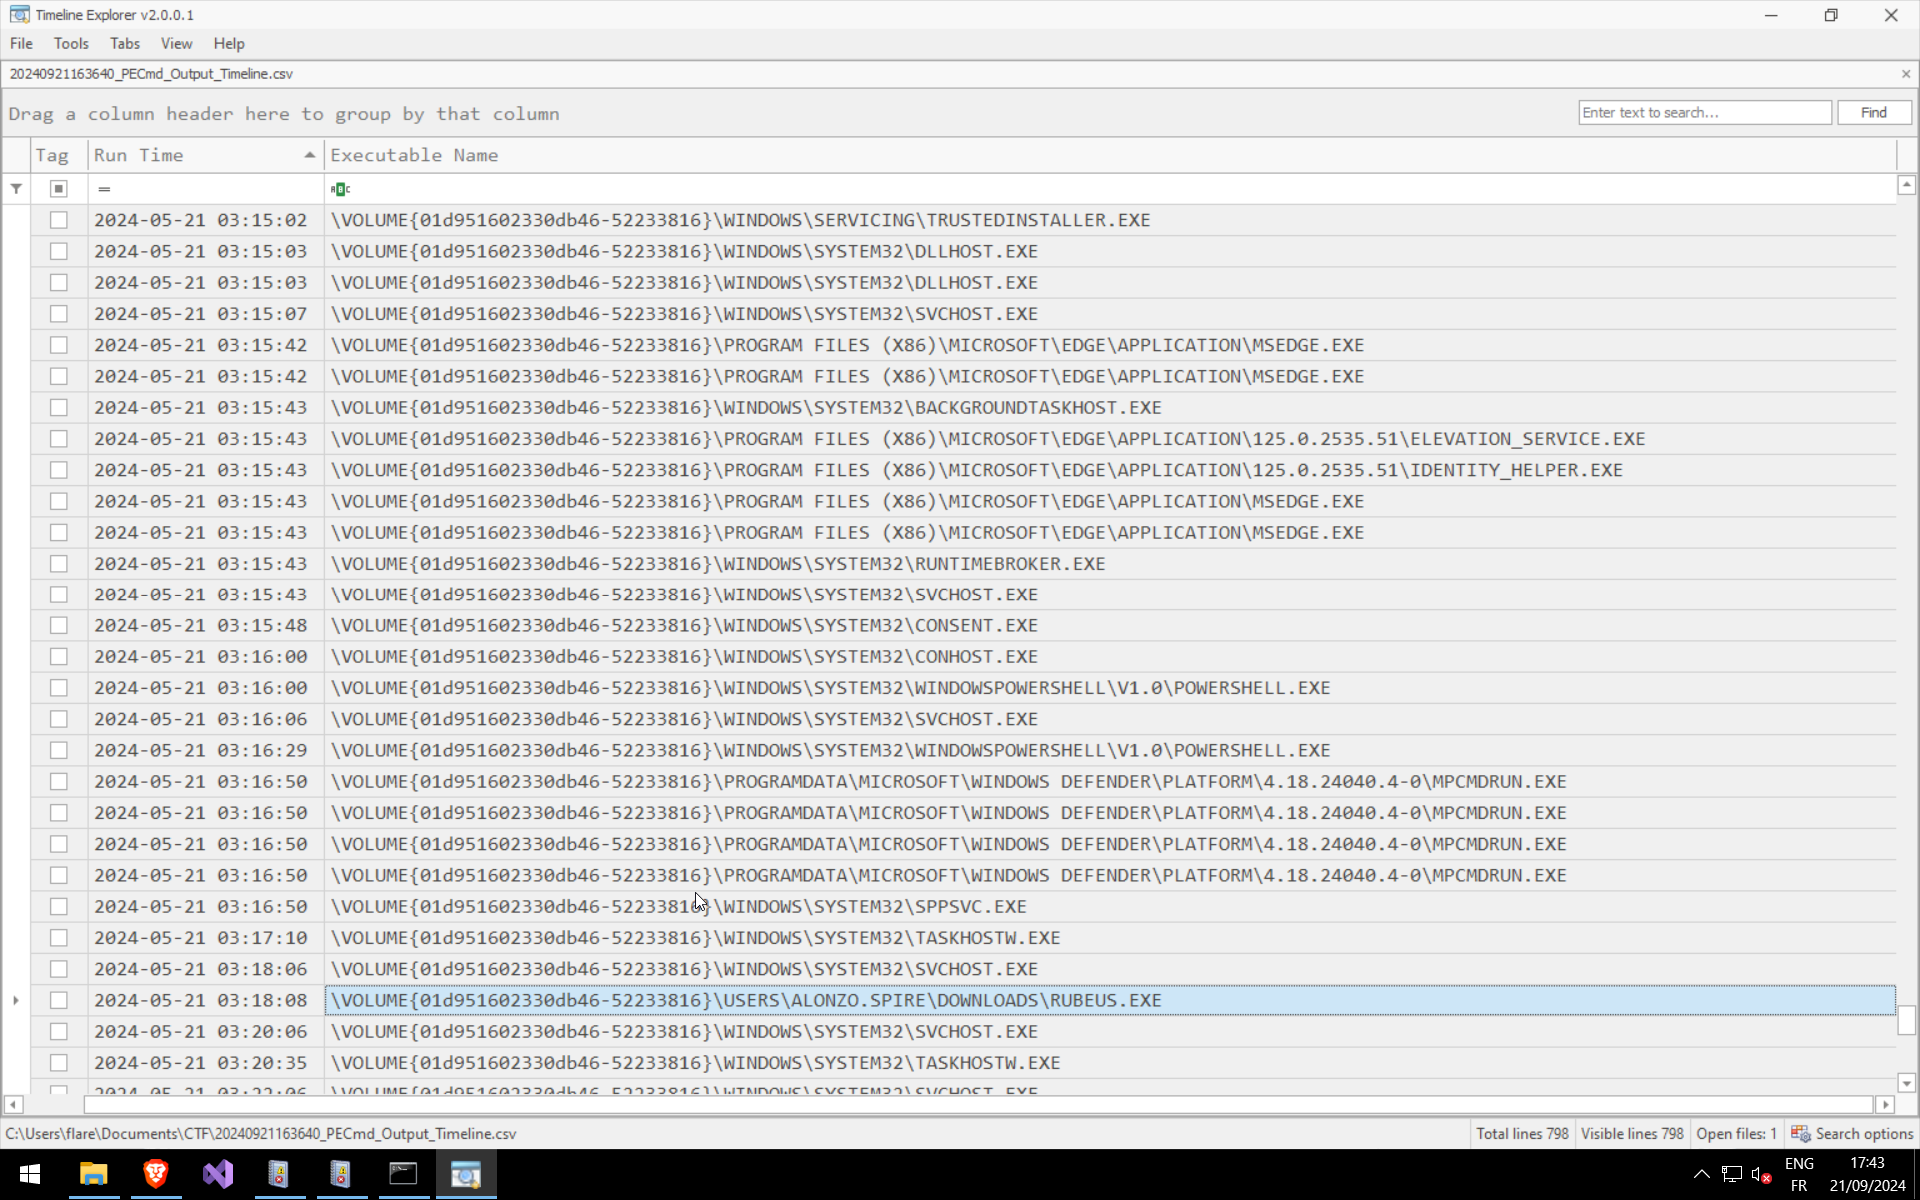Click the Run Time cell 2024-05-21 03:17:10
This screenshot has width=1920, height=1200.
[x=205, y=938]
